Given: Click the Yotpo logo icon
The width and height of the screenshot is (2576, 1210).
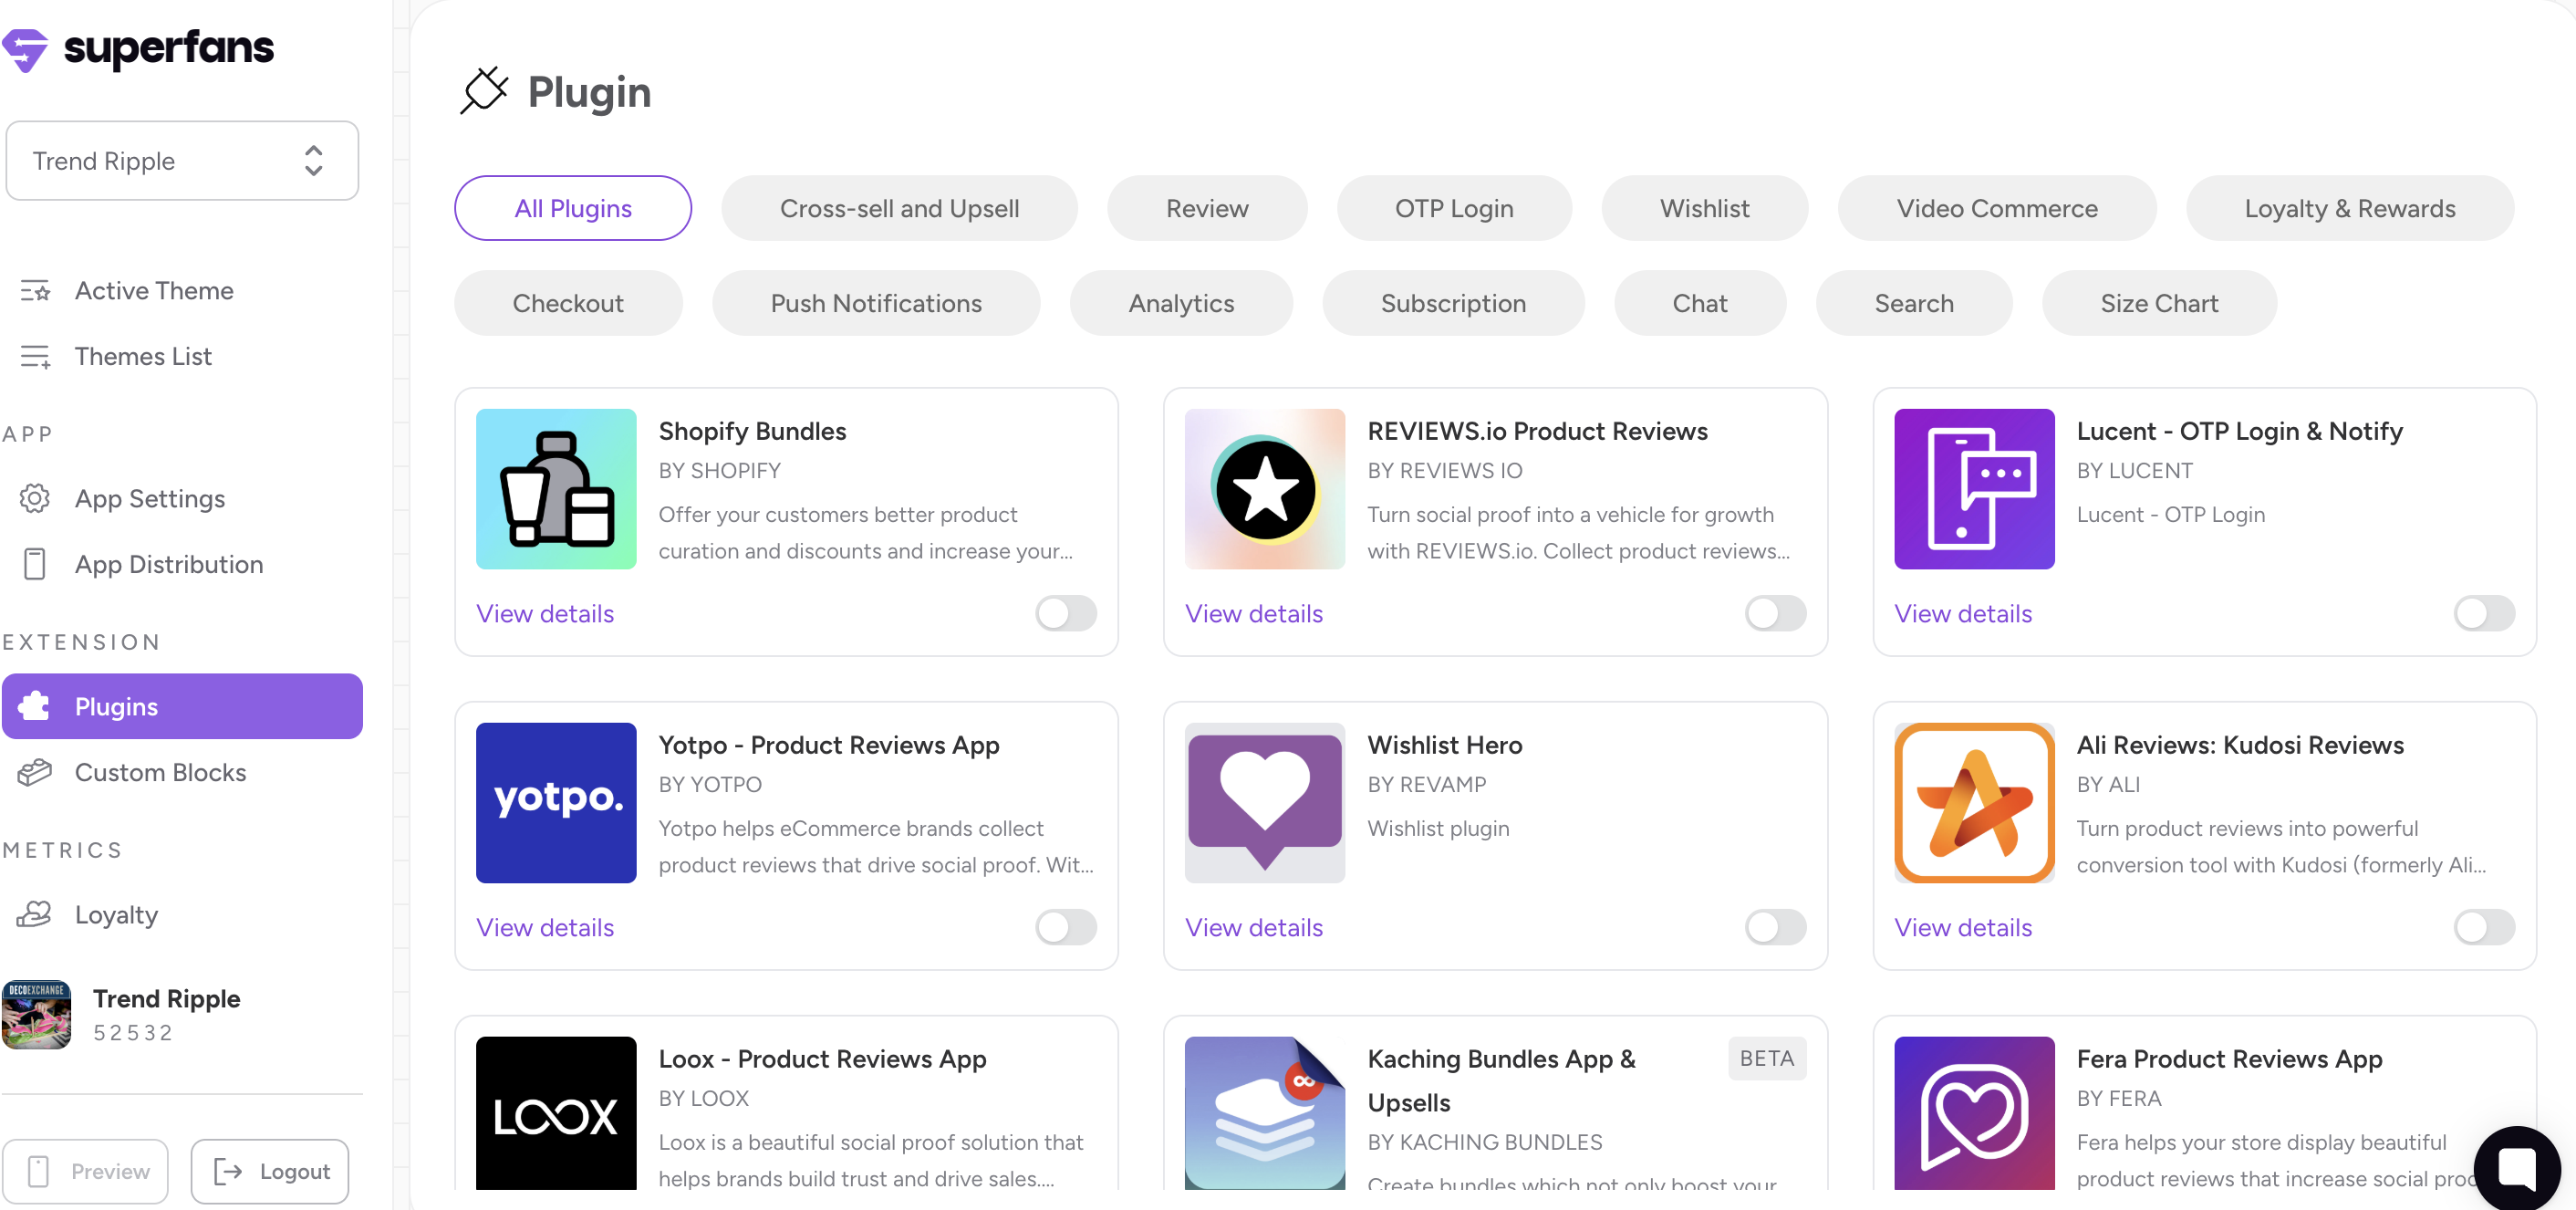Looking at the screenshot, I should [556, 802].
